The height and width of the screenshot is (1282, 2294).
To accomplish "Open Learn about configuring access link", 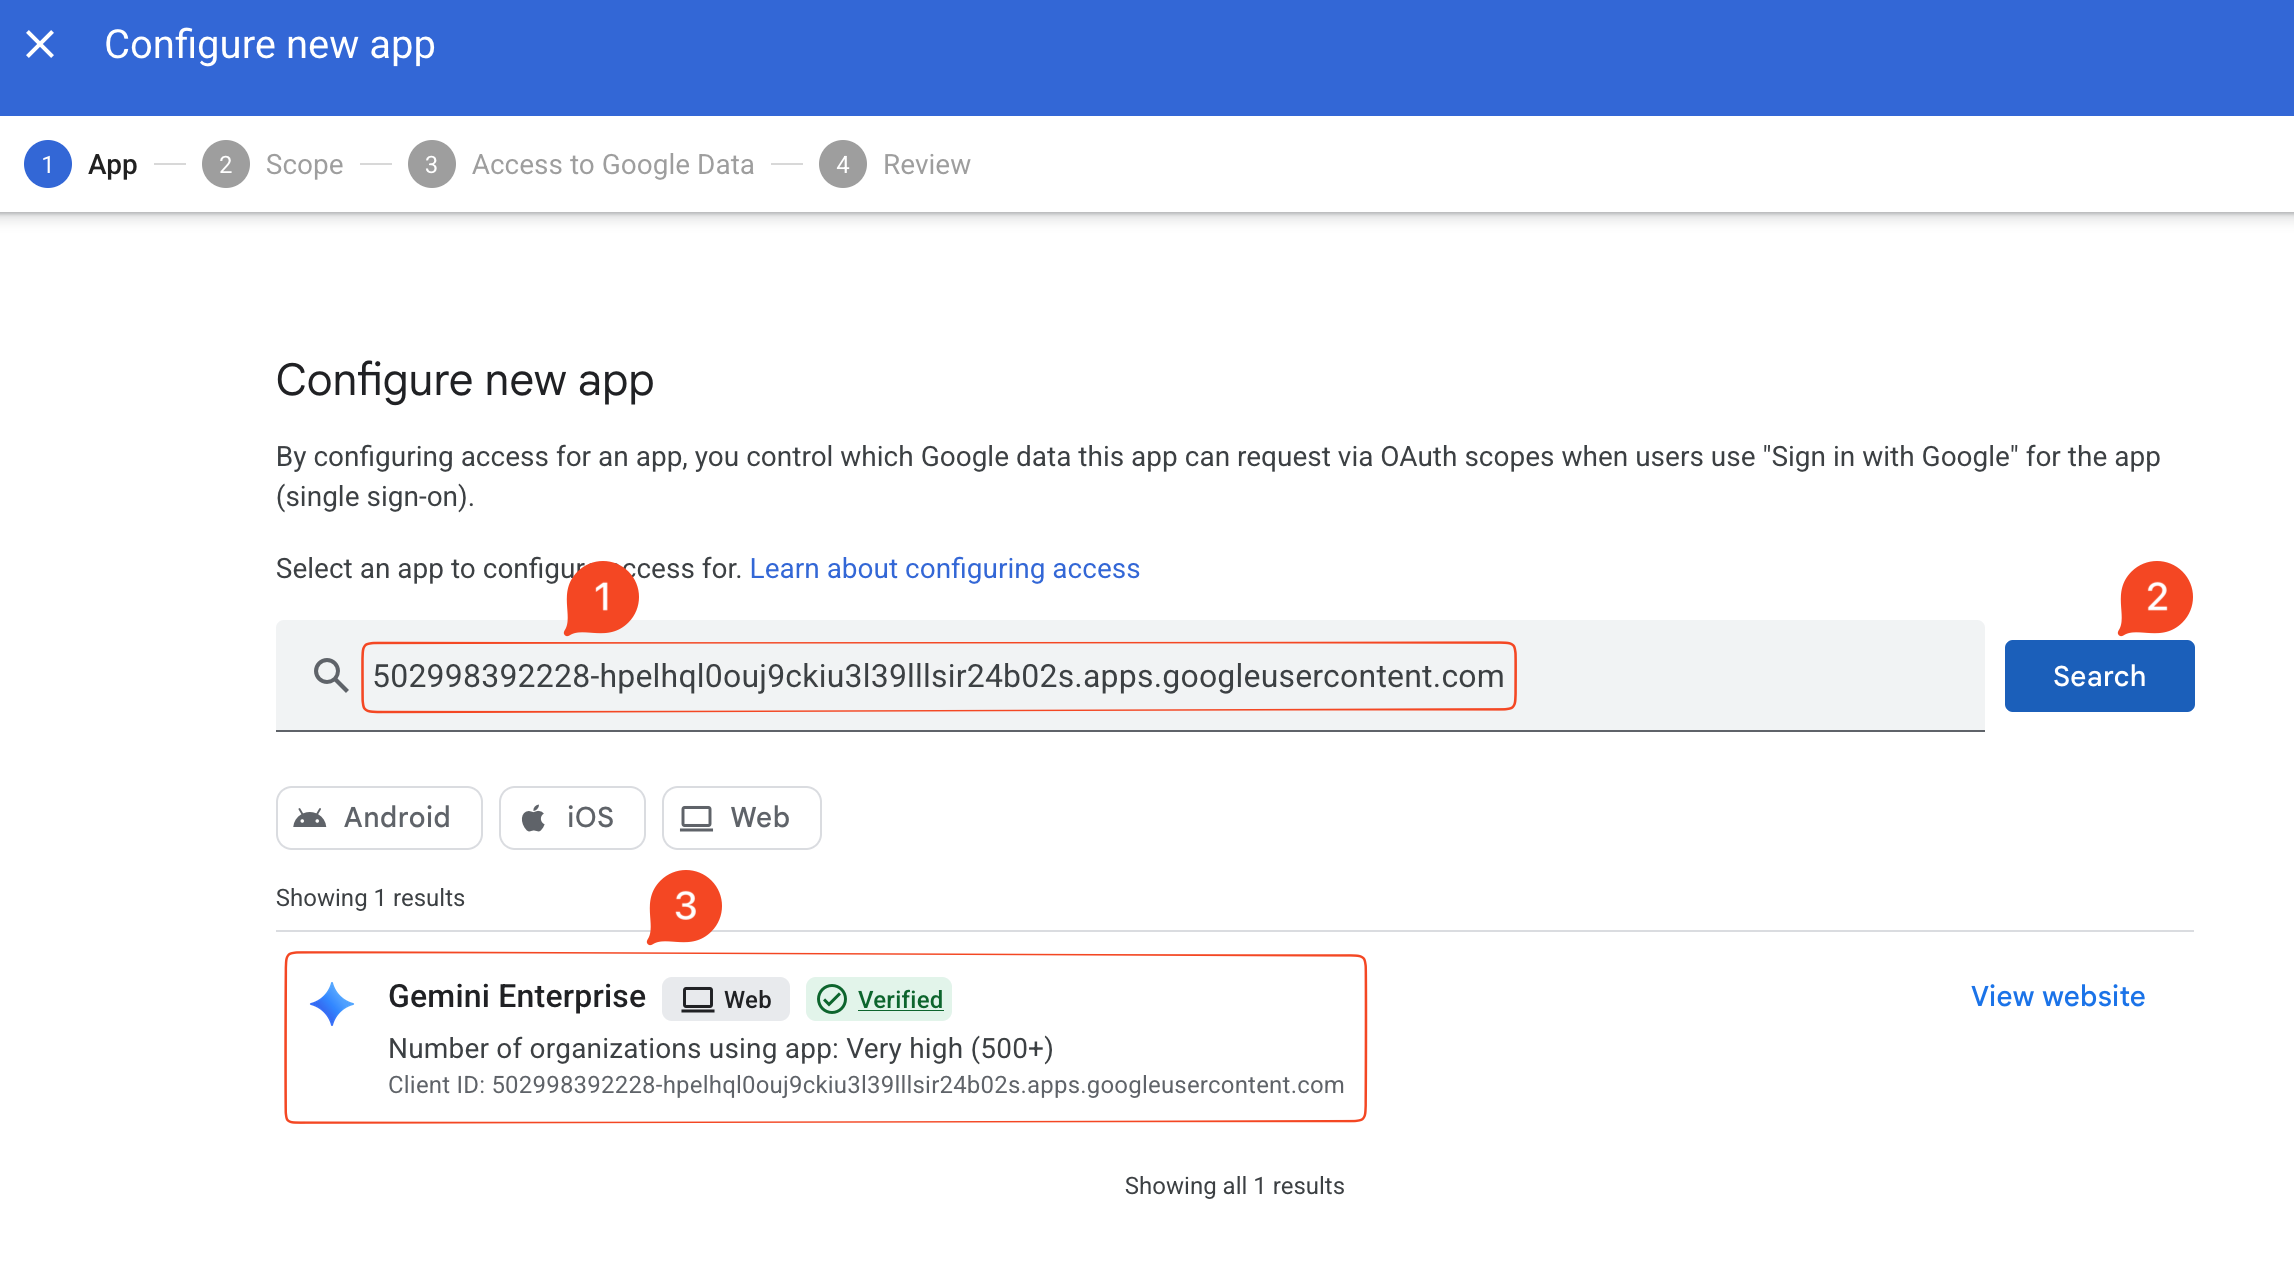I will pos(945,568).
